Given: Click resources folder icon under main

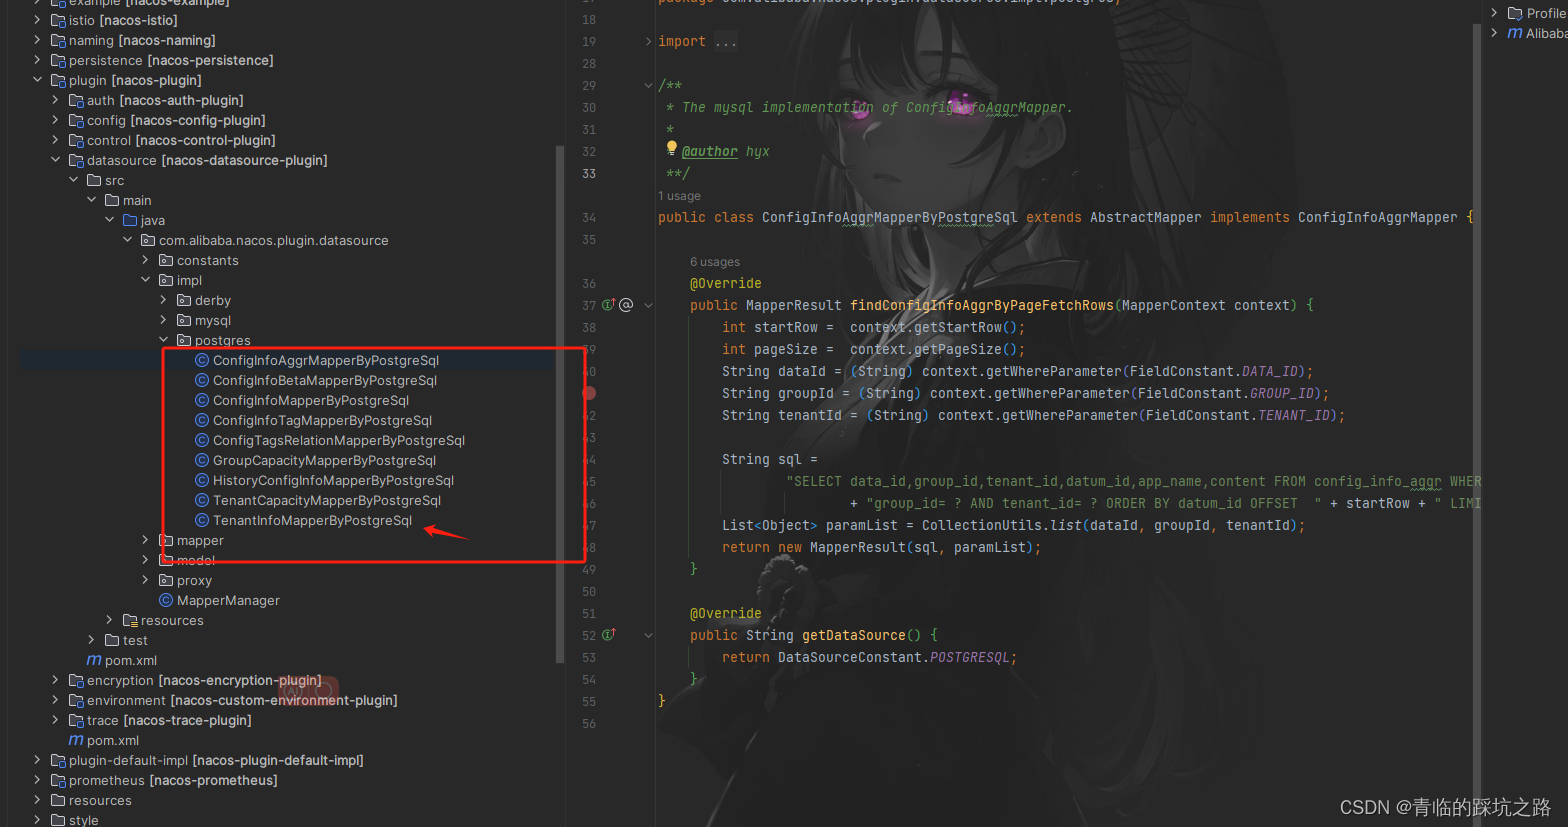Looking at the screenshot, I should [x=130, y=620].
